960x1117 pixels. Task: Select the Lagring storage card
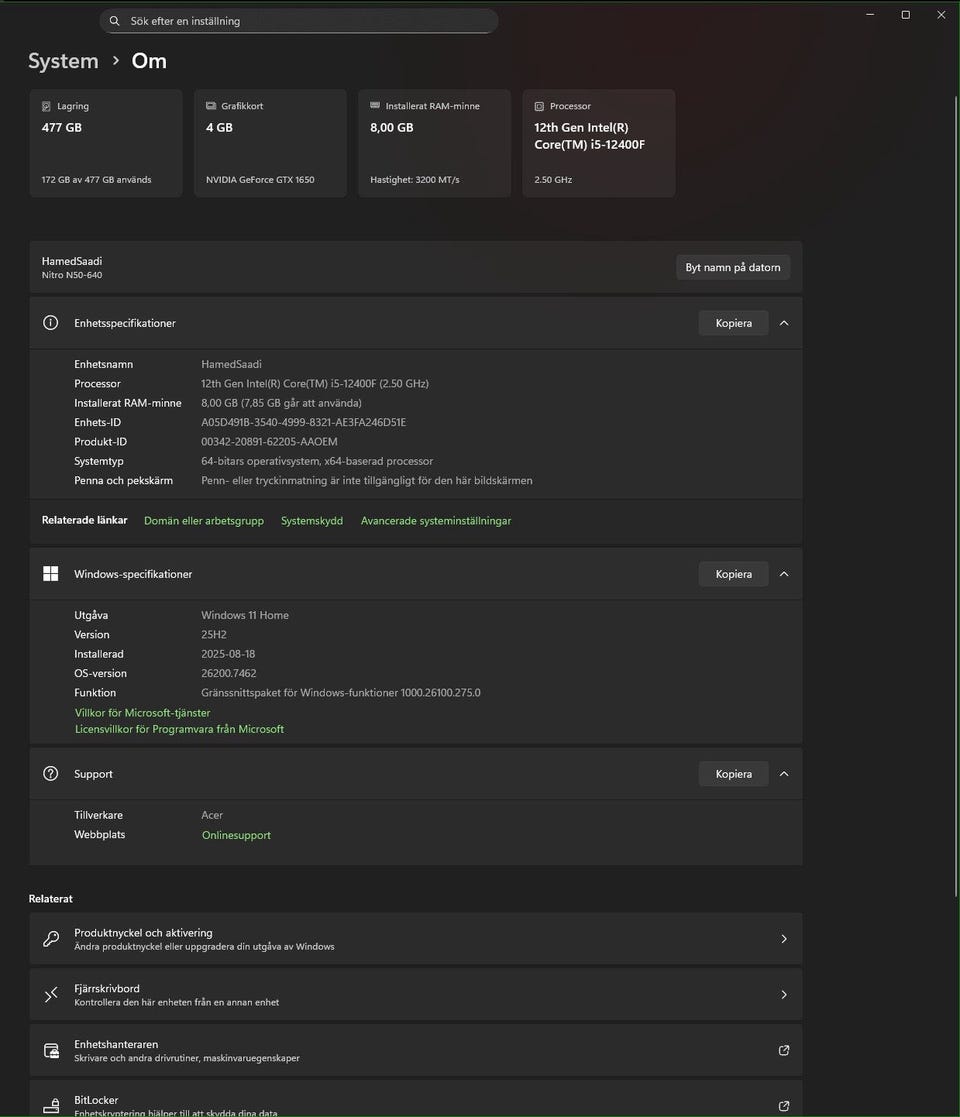click(106, 143)
